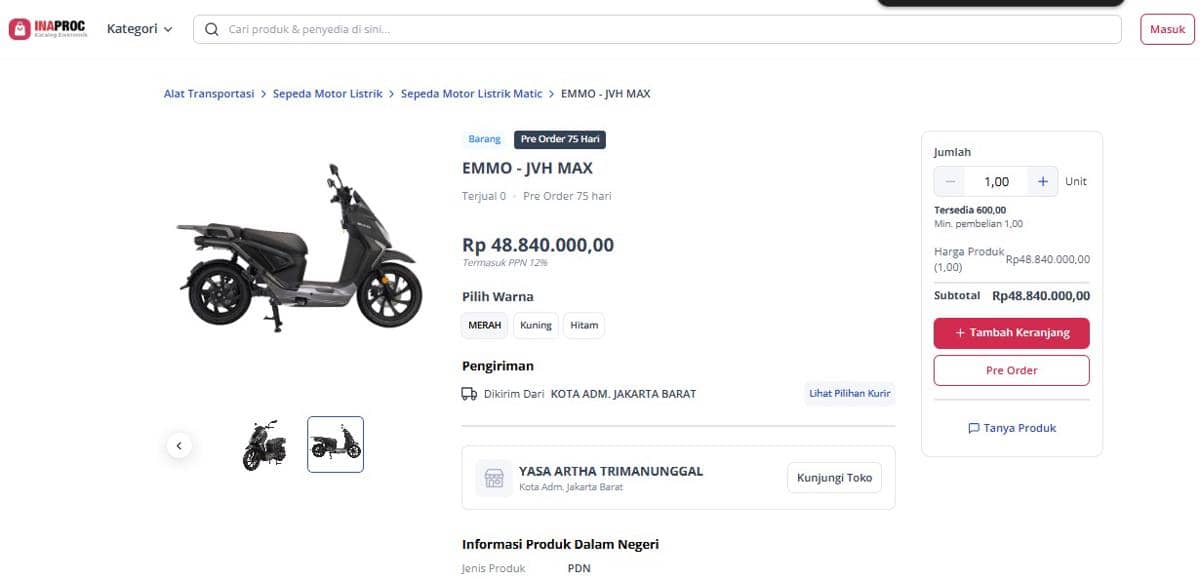Click the search magnifier icon
The image size is (1200, 579).
pos(211,29)
